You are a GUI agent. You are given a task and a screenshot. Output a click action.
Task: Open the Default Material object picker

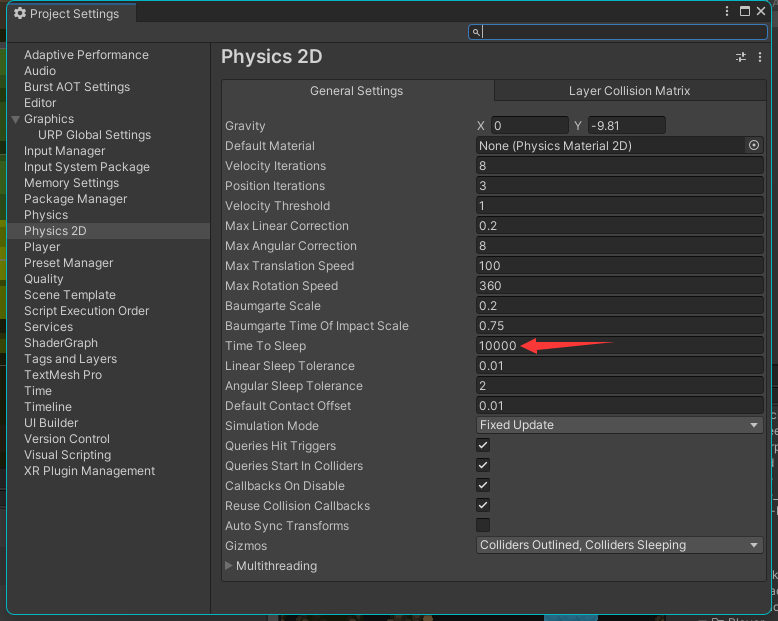coord(754,145)
